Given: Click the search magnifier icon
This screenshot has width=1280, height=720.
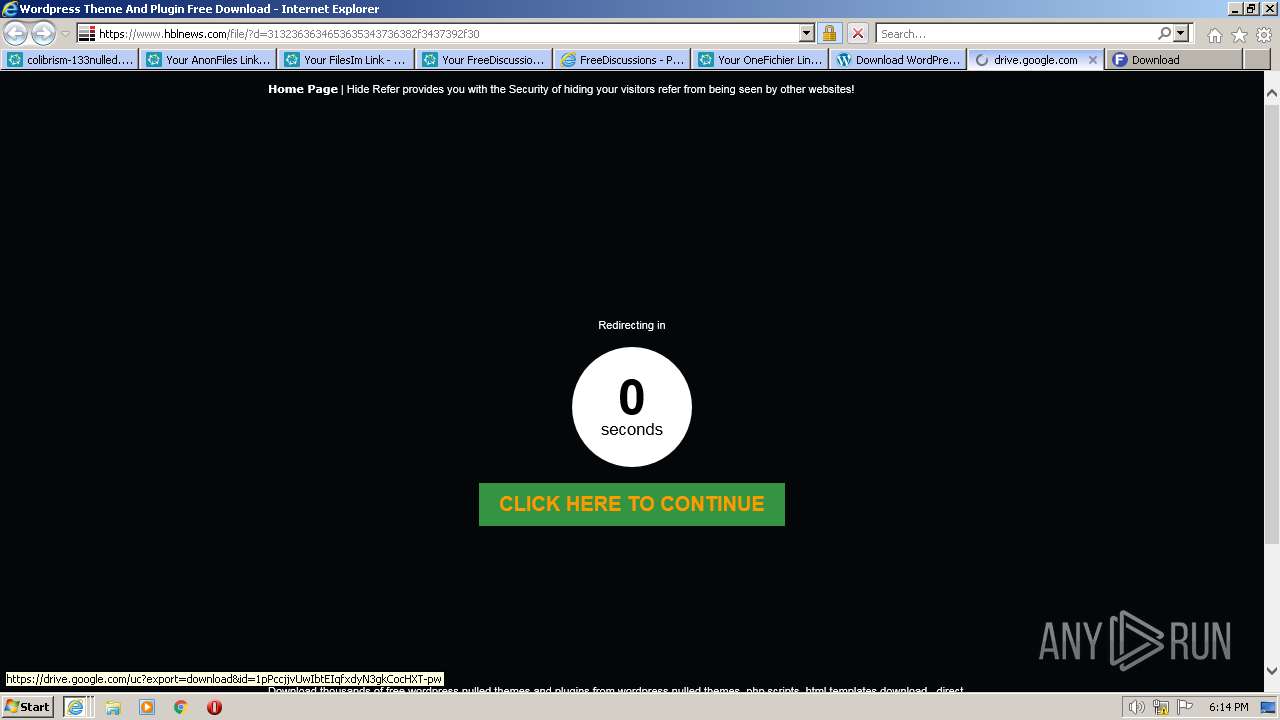Looking at the screenshot, I should coord(1165,33).
